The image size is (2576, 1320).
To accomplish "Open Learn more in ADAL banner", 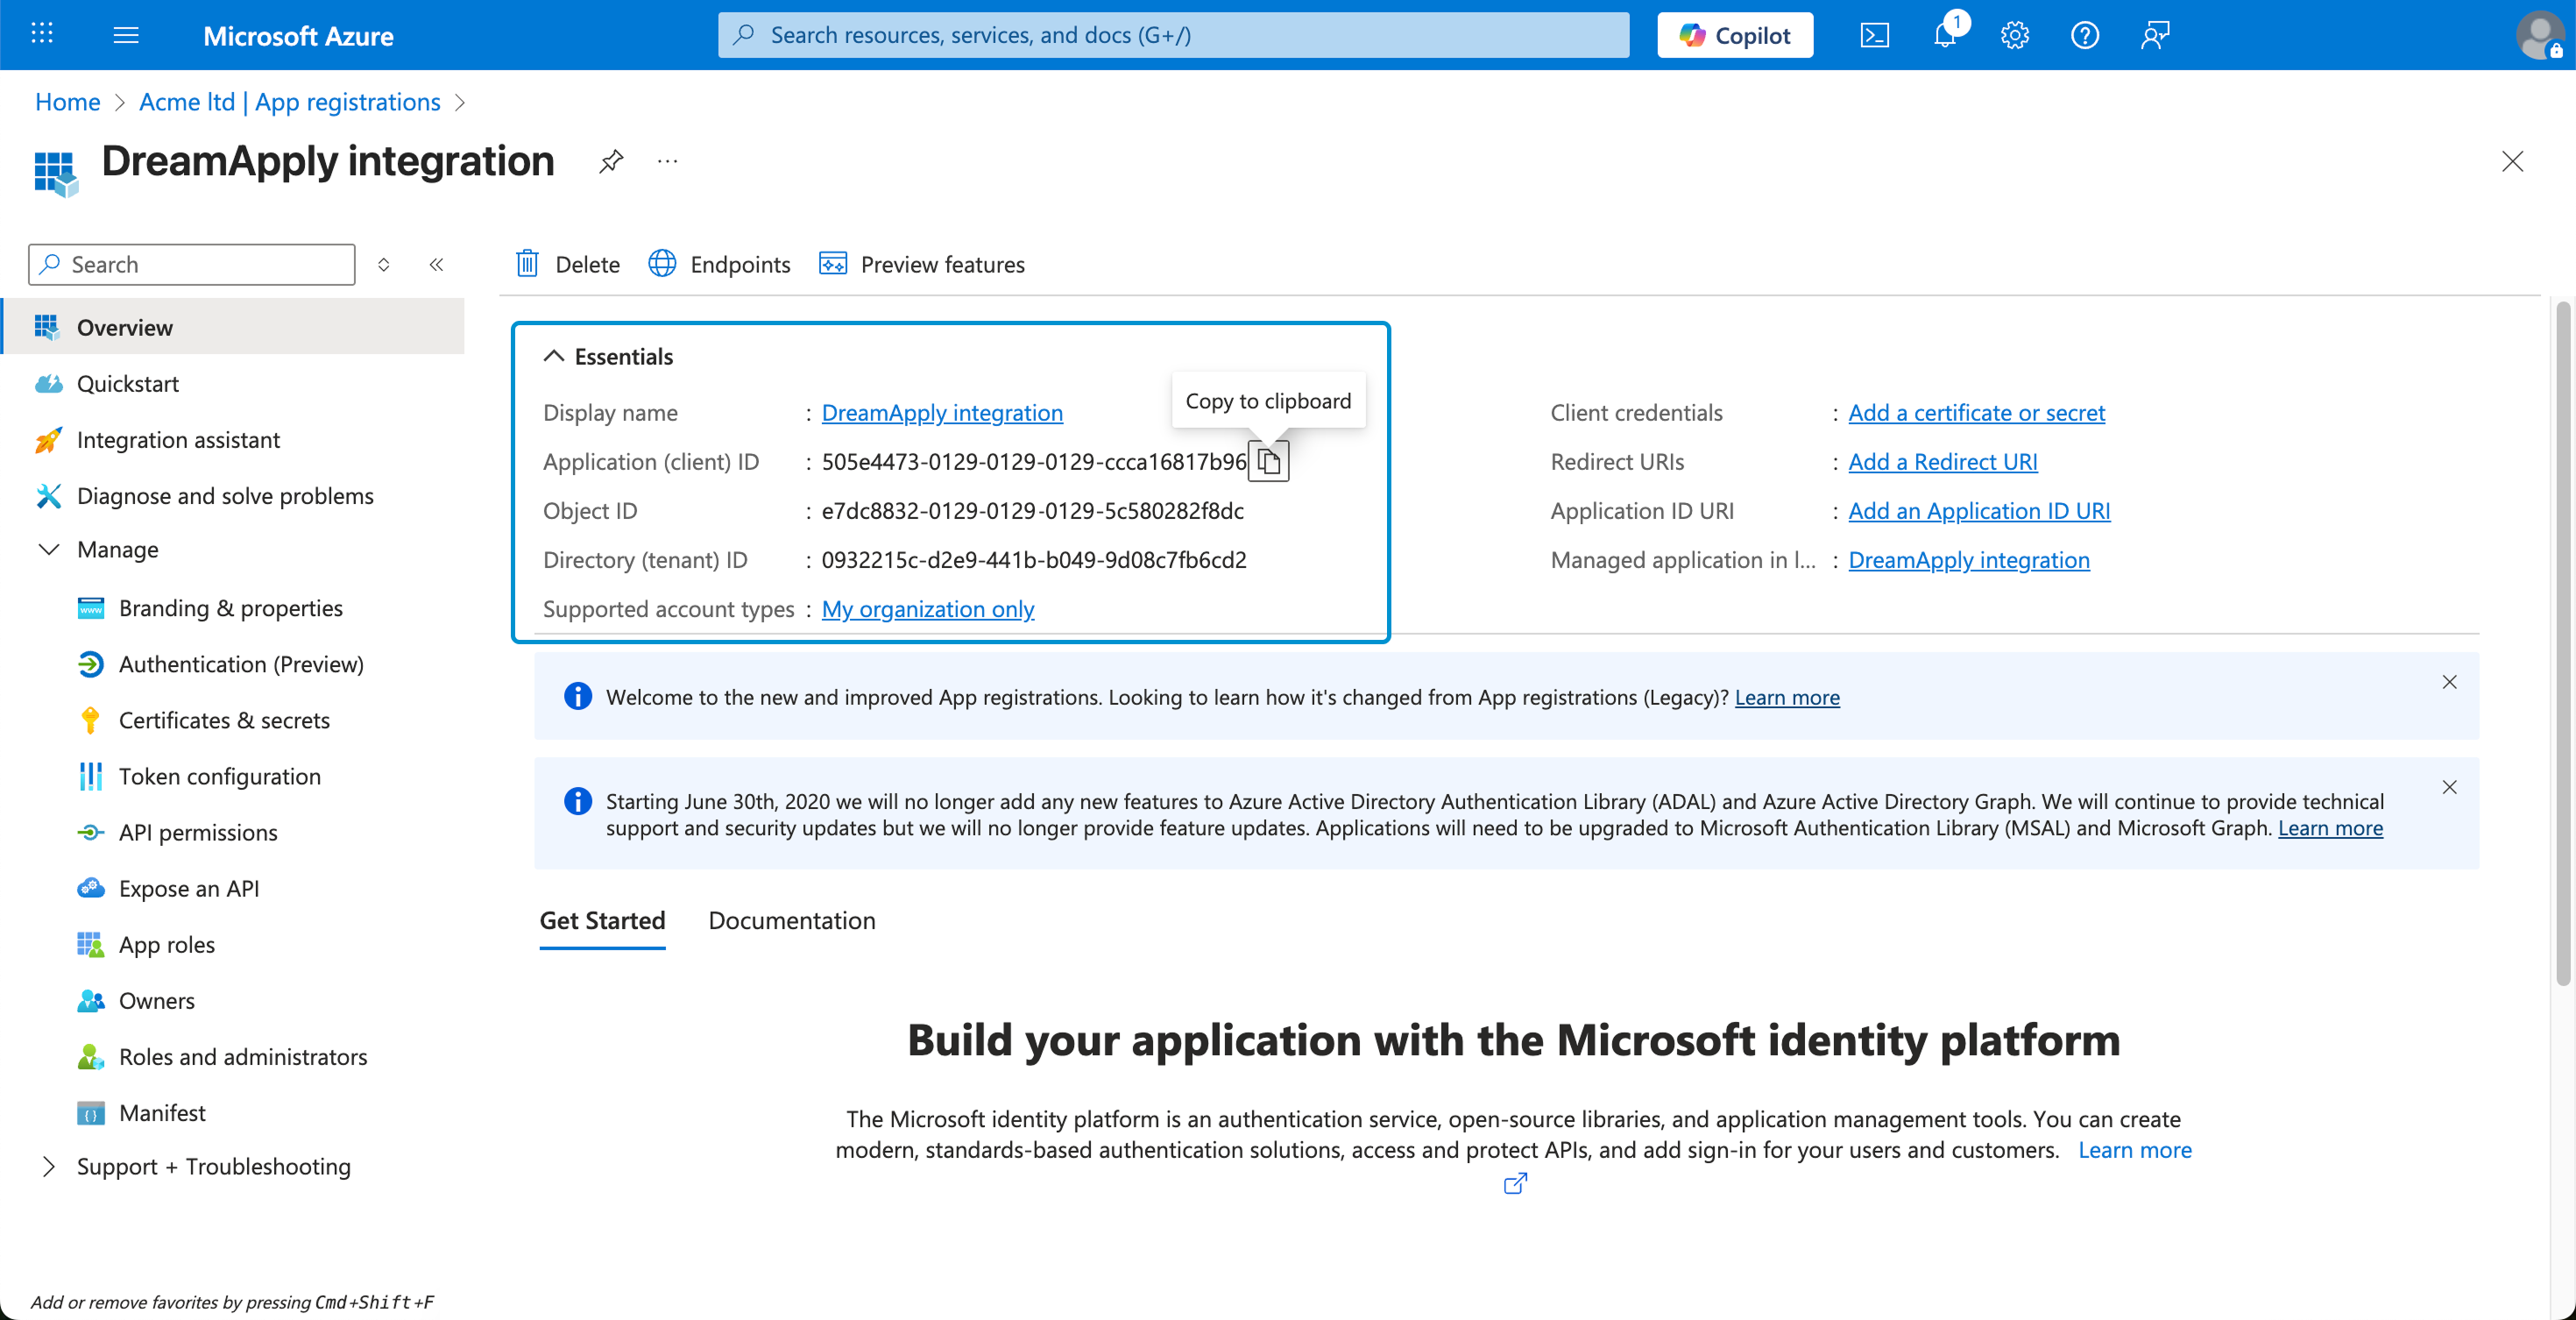I will click(x=2330, y=828).
